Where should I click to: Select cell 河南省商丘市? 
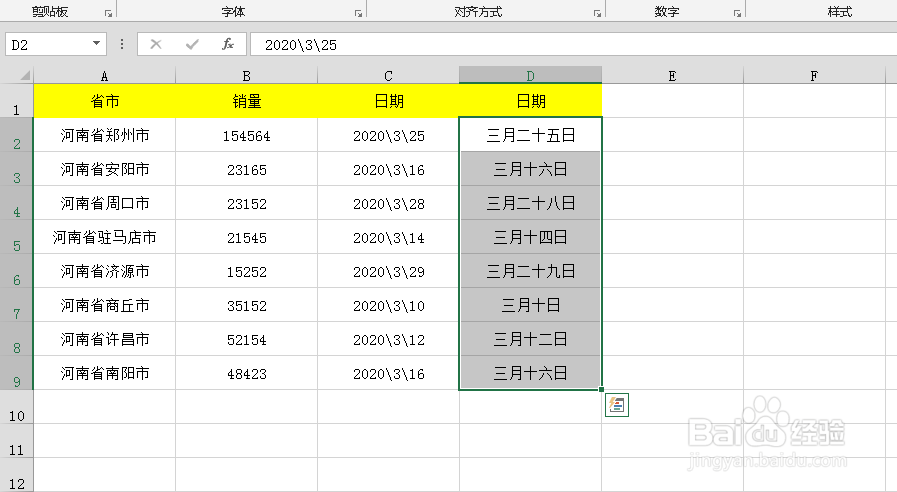pos(104,305)
